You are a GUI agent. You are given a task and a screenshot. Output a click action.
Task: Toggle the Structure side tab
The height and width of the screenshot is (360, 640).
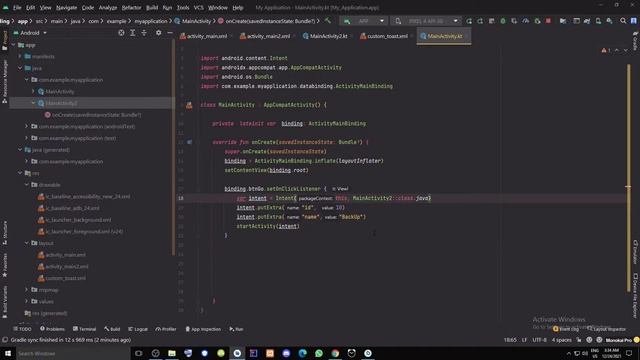[5, 233]
